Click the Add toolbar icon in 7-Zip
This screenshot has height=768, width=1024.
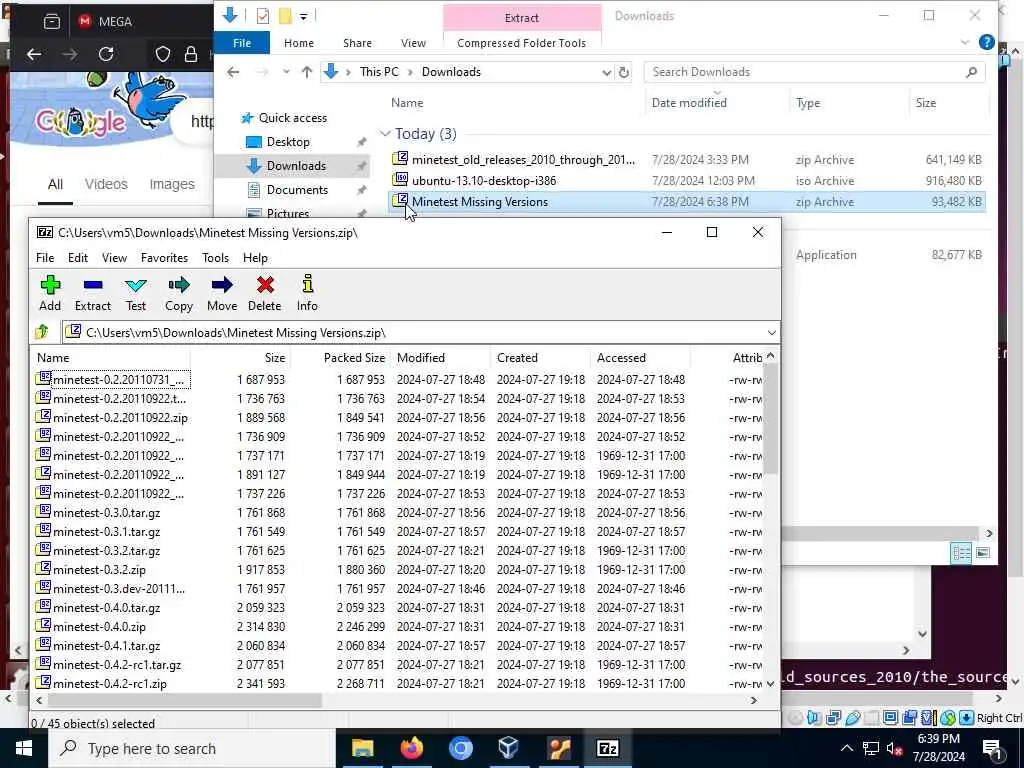(50, 293)
